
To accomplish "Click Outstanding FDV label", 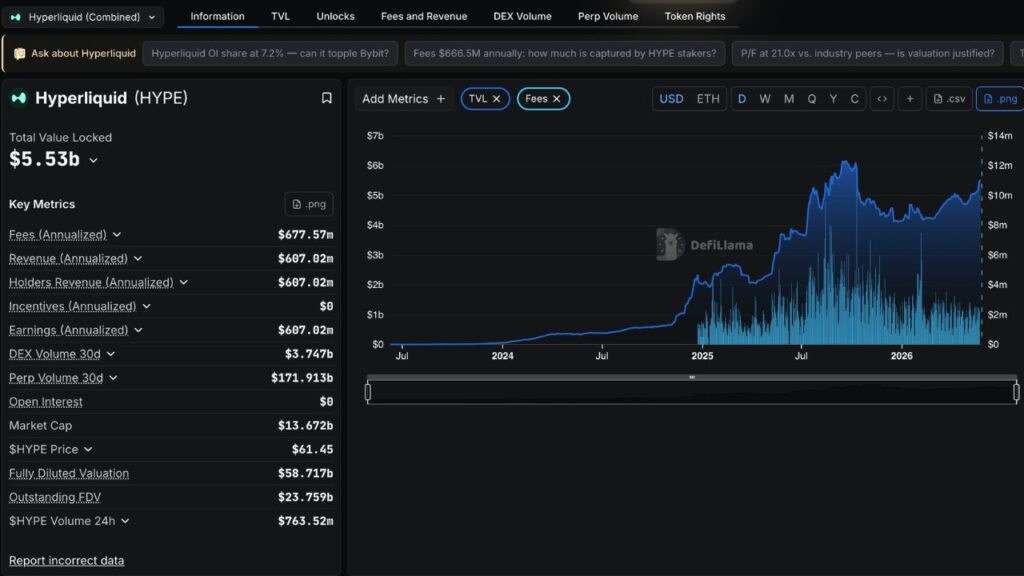I will tap(55, 497).
